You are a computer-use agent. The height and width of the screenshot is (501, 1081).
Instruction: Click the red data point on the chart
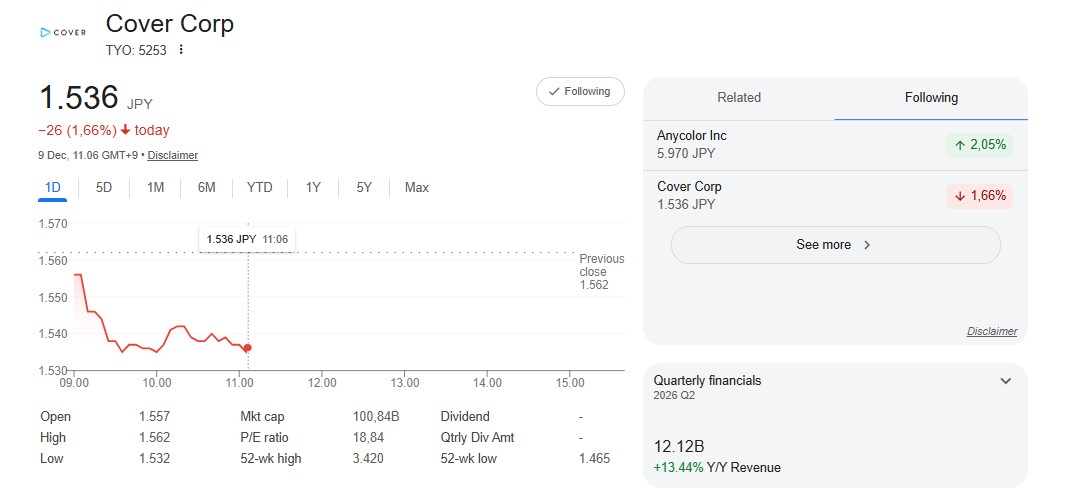[x=247, y=348]
